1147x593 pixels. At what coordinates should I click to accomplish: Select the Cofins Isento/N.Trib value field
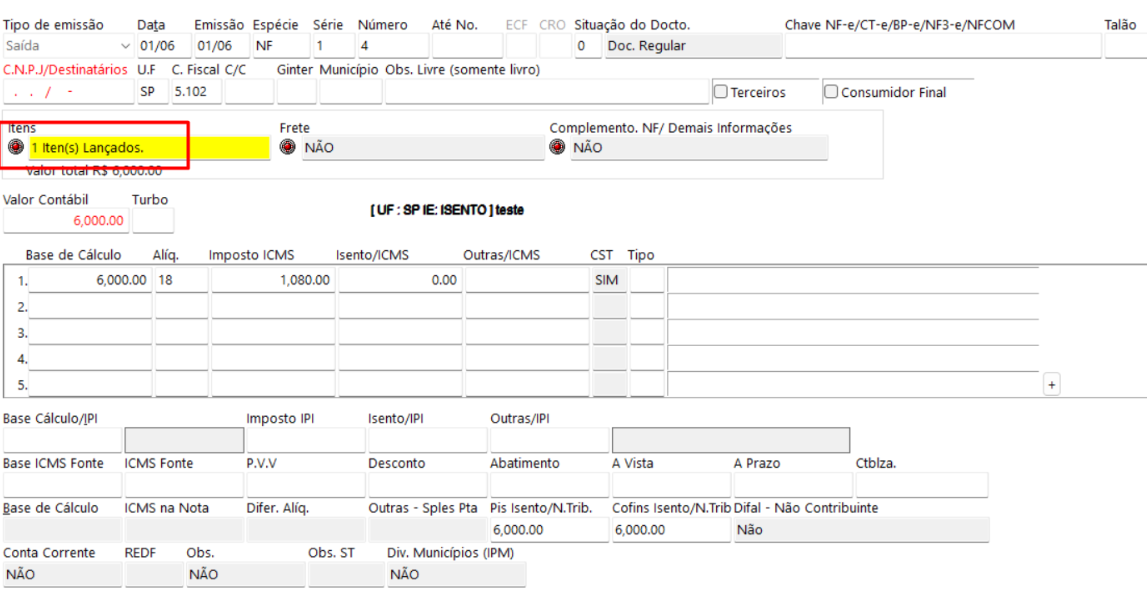(x=672, y=529)
